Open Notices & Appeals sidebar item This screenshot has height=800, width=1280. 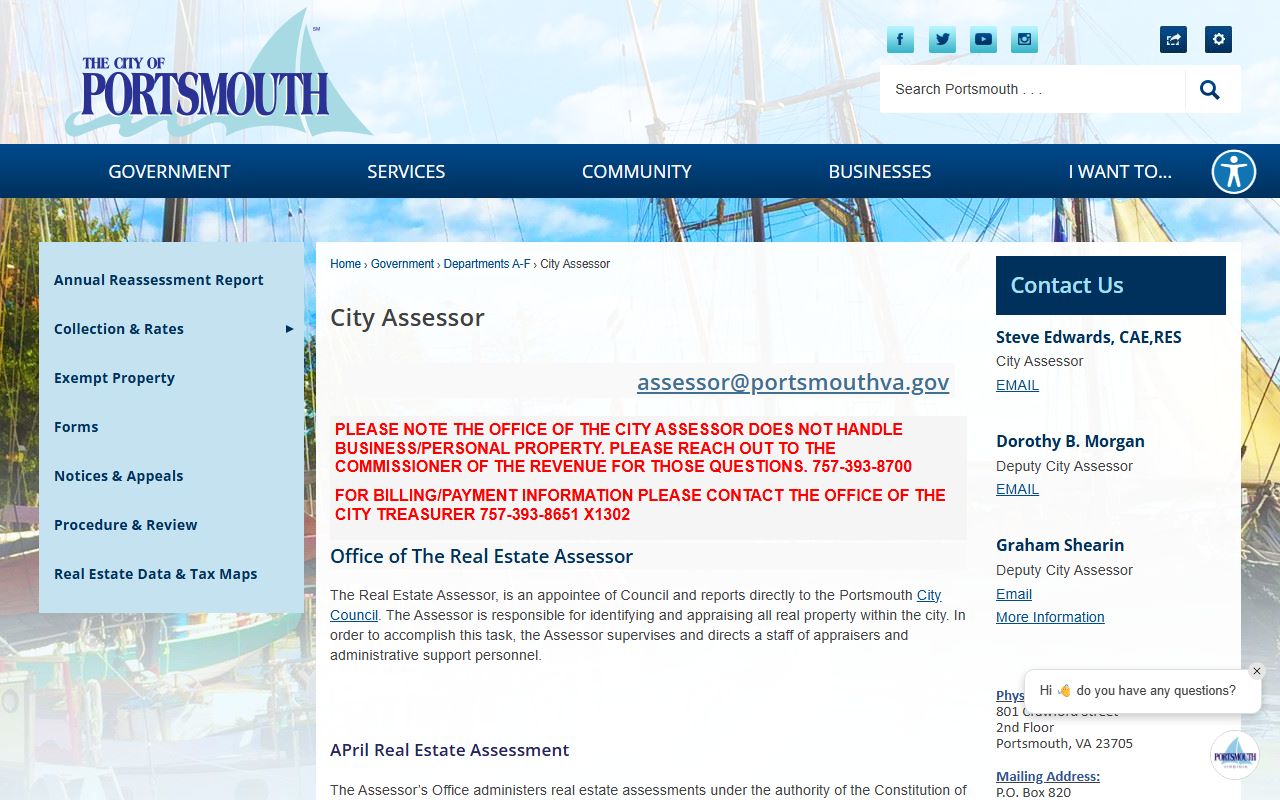pos(119,476)
